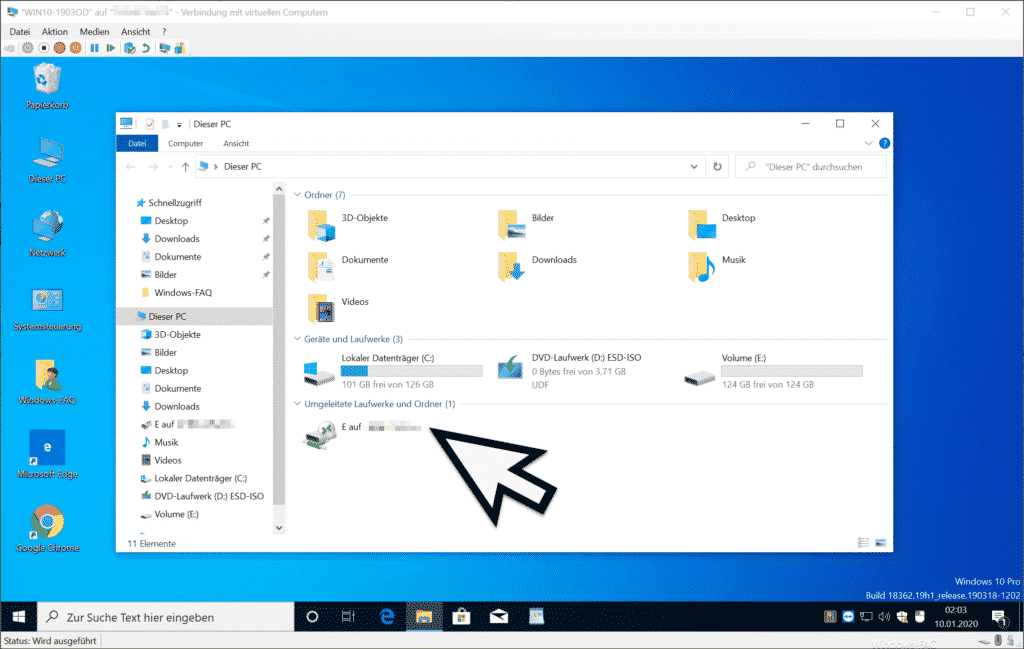Select Lokaler Datenträger (C:) drive tile
This screenshot has height=649, width=1024.
click(x=392, y=371)
